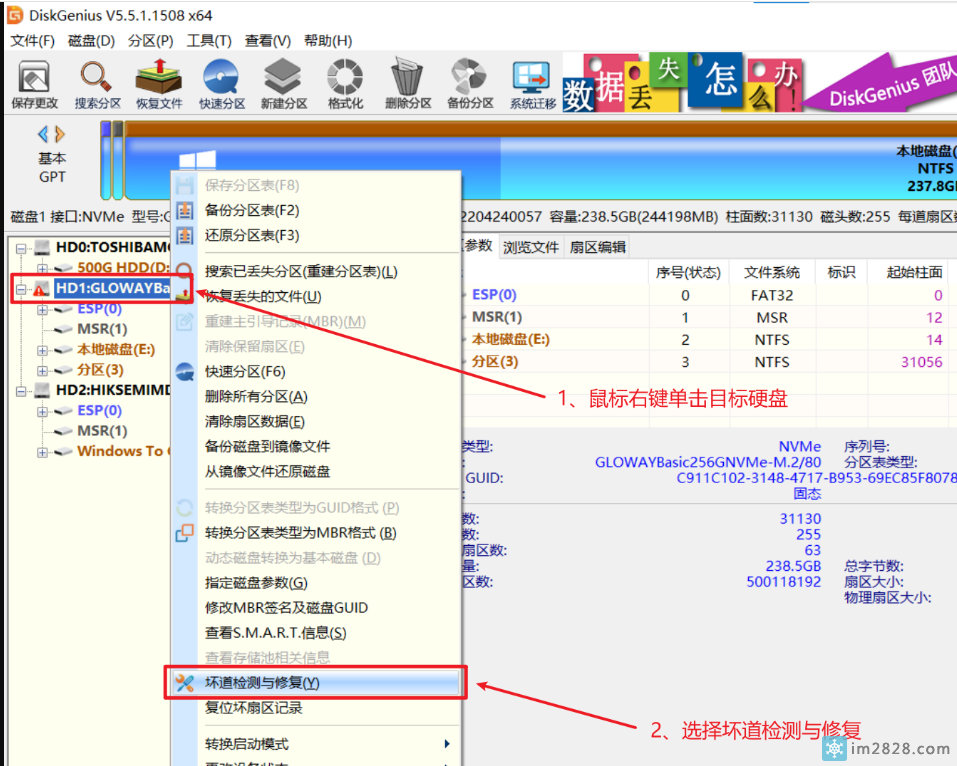Image resolution: width=957 pixels, height=766 pixels.
Task: Choose 复位坏扇区记录 menu entry
Action: [315, 708]
